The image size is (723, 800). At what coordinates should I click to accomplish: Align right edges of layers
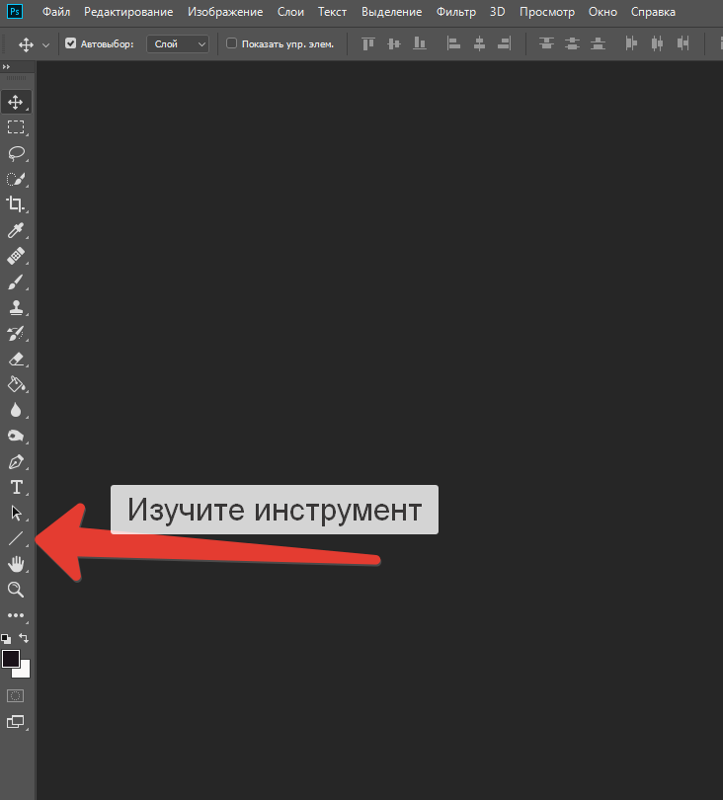pos(504,44)
